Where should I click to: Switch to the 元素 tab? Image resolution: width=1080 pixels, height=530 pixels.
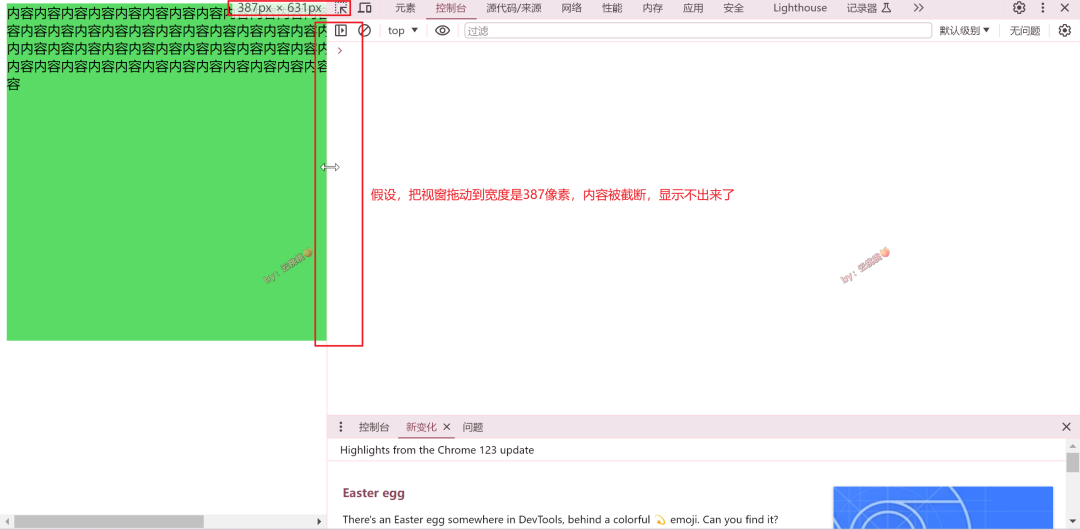(x=405, y=8)
